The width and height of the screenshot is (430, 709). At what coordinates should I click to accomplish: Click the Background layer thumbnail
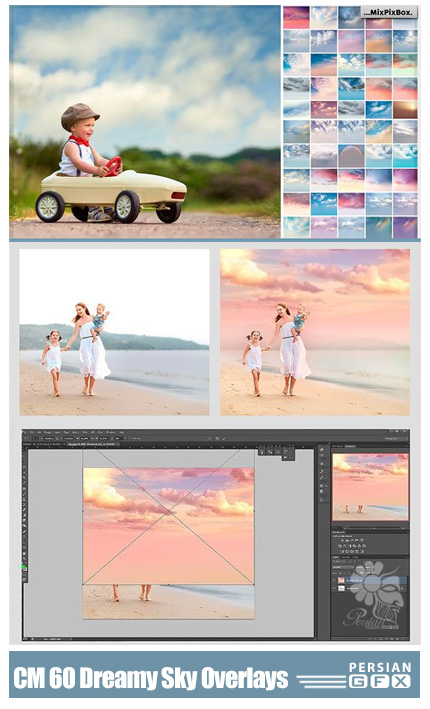click(341, 588)
